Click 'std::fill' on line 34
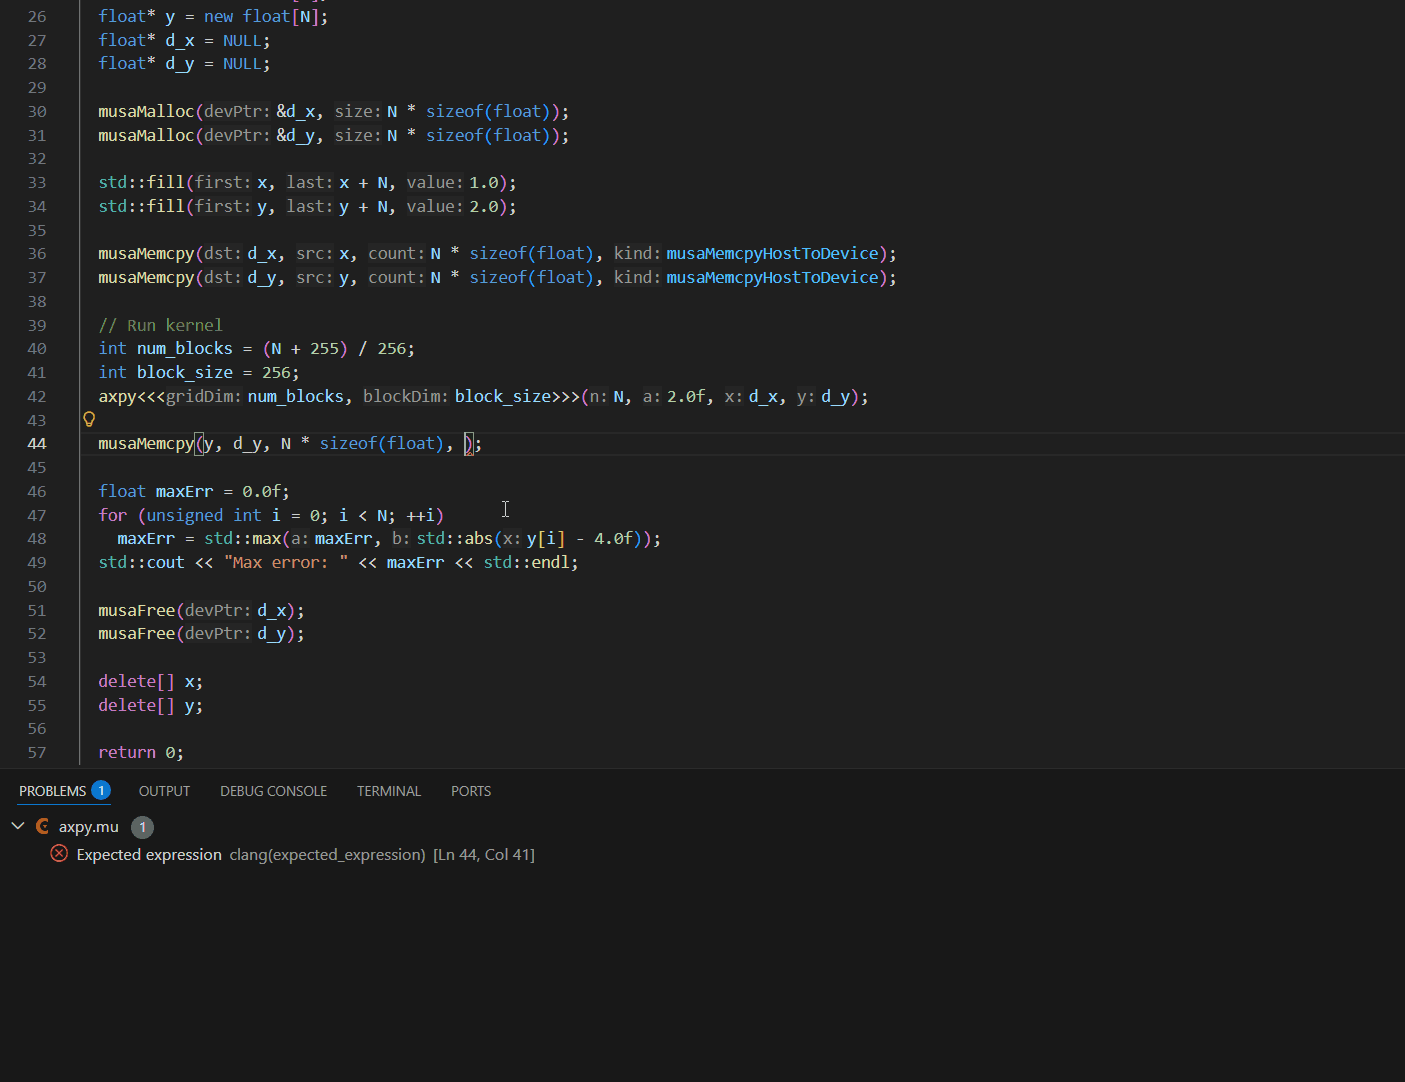 coord(141,206)
